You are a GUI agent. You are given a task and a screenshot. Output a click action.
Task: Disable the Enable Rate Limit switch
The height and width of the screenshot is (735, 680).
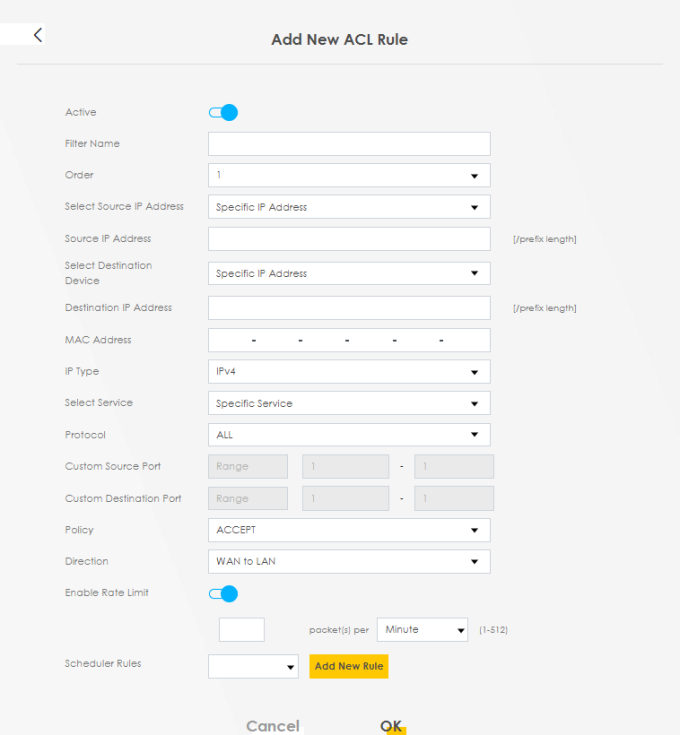[223, 594]
